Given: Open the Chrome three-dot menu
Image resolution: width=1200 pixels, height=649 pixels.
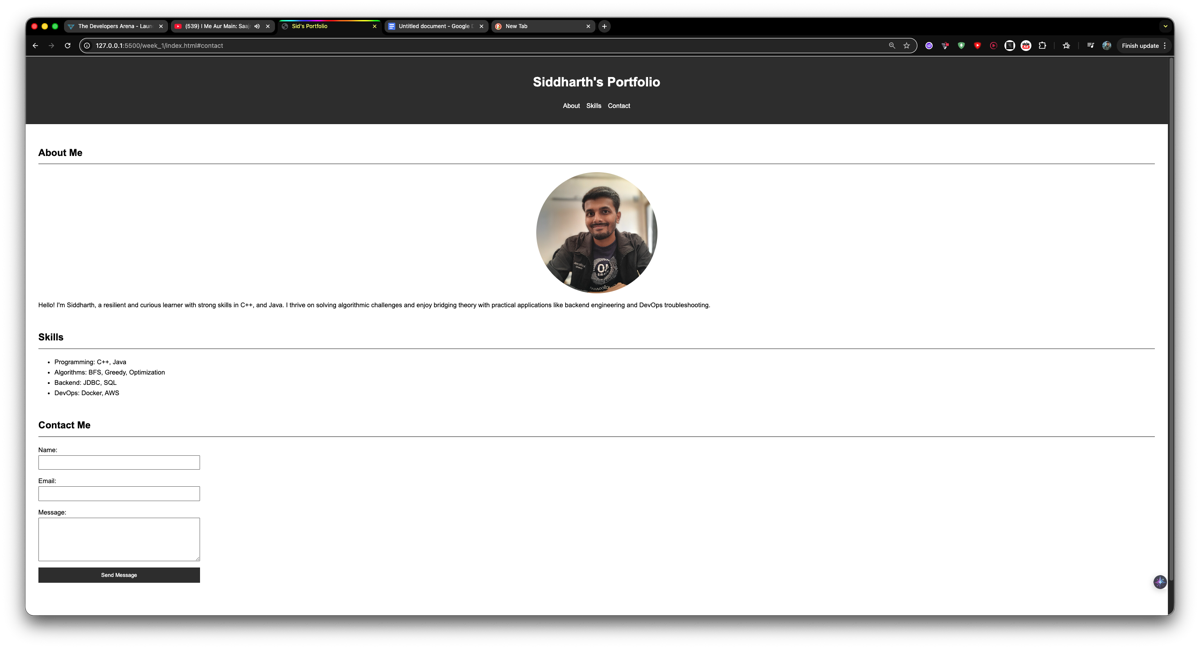Looking at the screenshot, I should pos(1166,45).
